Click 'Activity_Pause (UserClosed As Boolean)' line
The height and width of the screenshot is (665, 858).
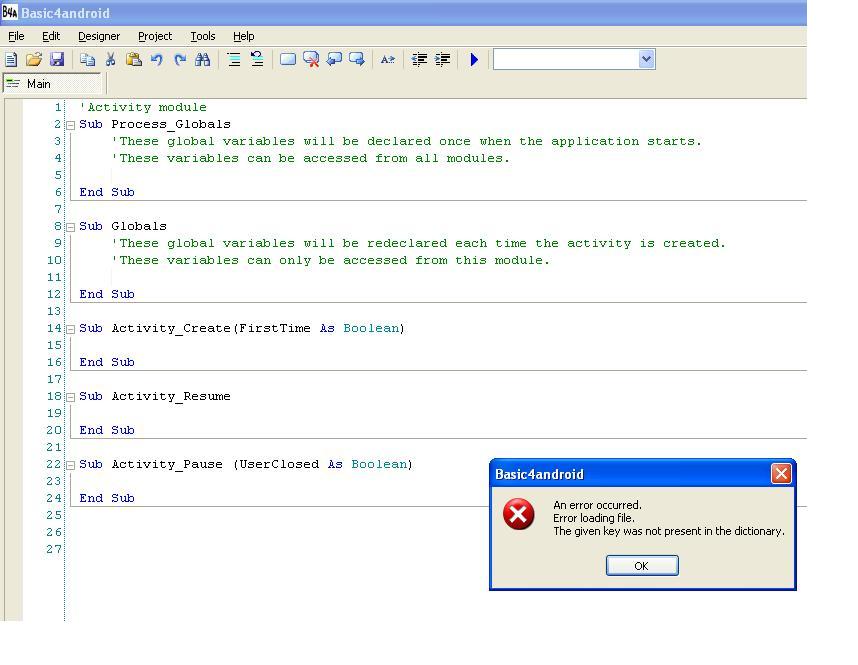click(246, 464)
